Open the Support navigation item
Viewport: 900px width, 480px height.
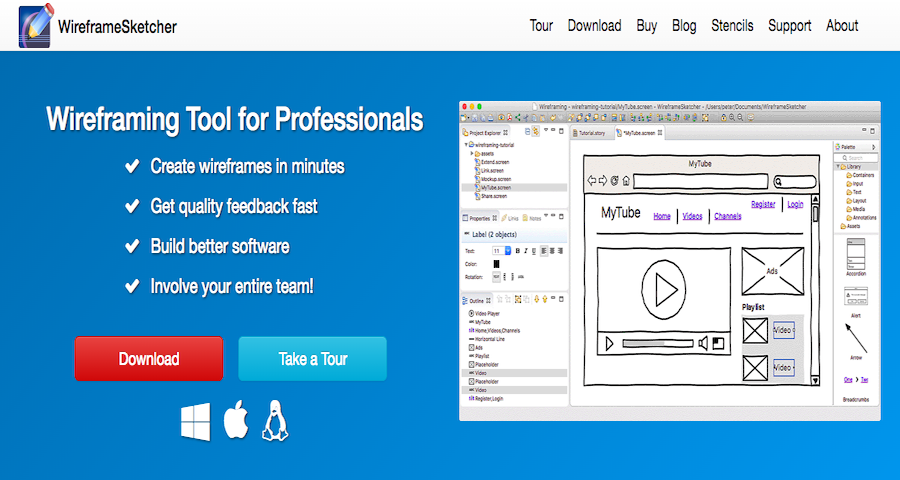pos(790,26)
